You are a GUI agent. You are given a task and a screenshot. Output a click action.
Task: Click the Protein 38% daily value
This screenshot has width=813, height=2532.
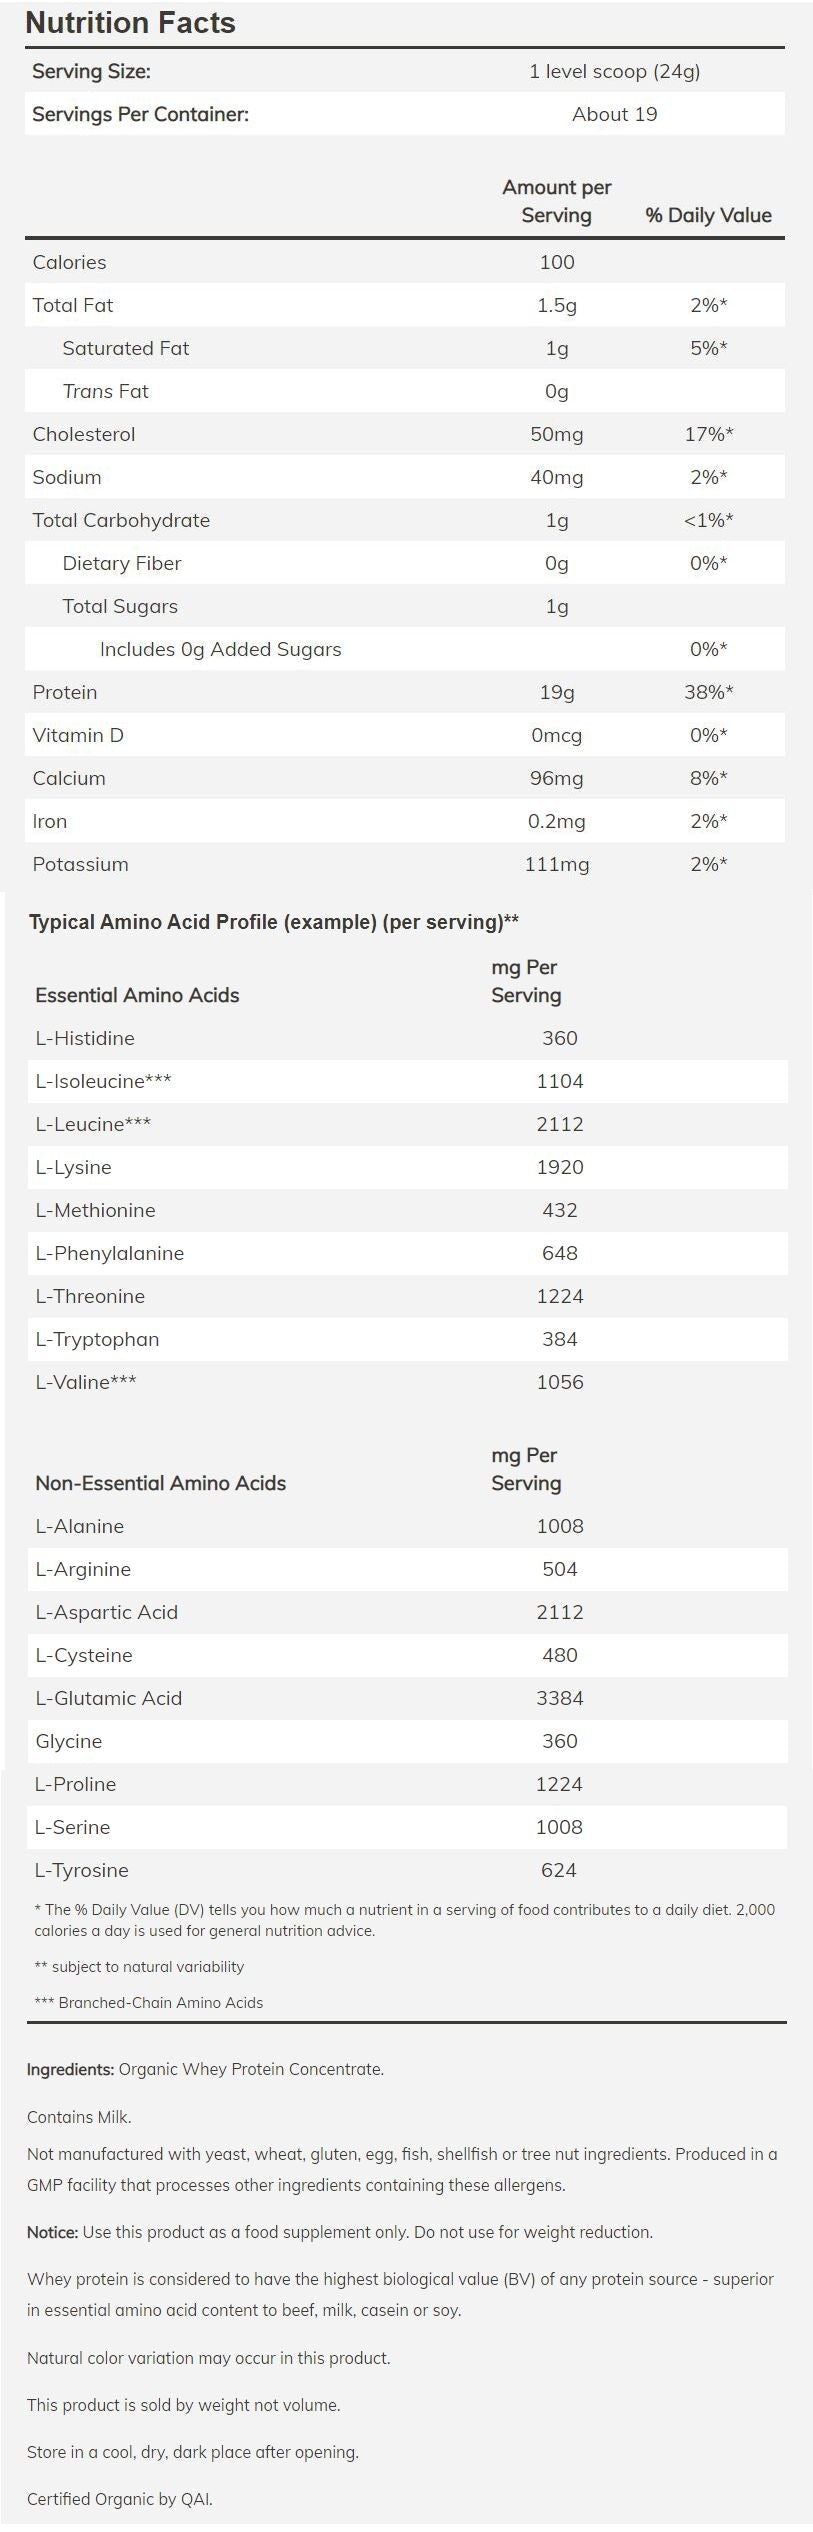point(708,692)
